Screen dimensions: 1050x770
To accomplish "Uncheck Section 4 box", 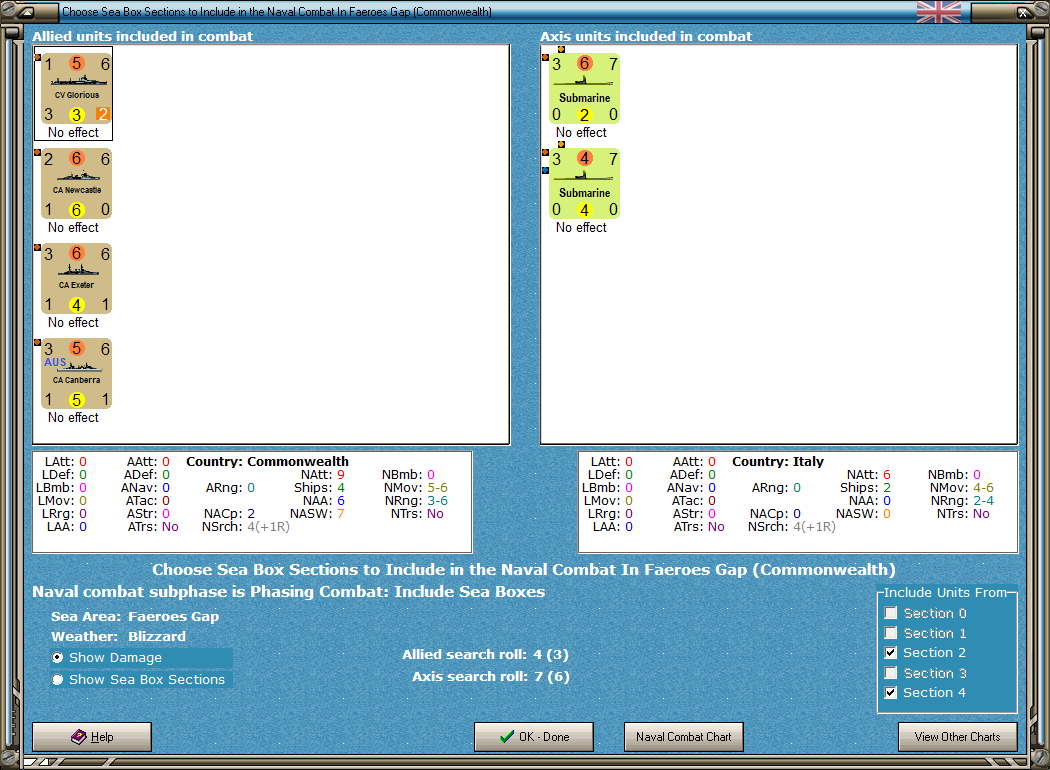I will pos(891,692).
